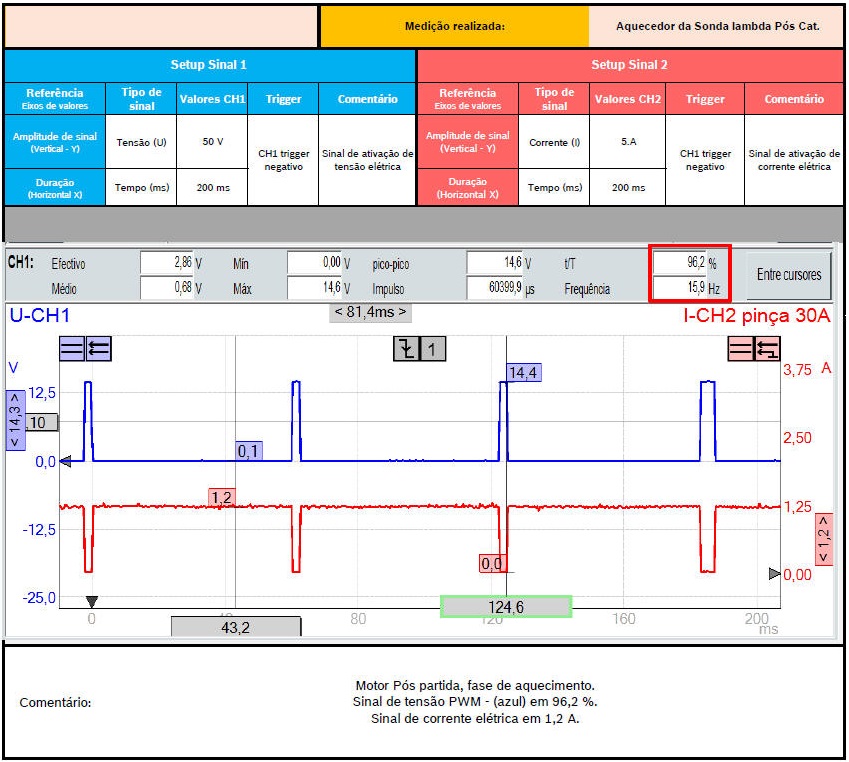Image resolution: width=849 pixels, height=762 pixels.
Task: Click the red 1,2 vertical amplitude cursor delta
Action: click(x=825, y=541)
